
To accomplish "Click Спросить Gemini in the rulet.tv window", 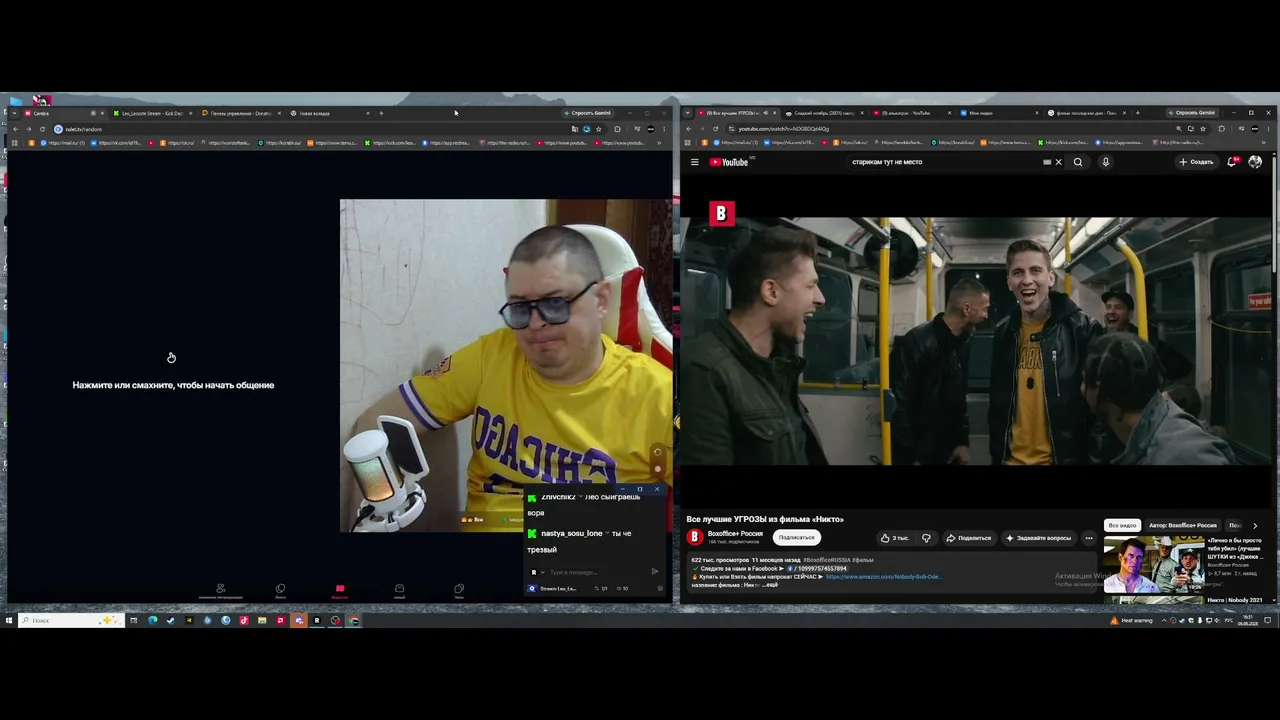I will [x=587, y=113].
